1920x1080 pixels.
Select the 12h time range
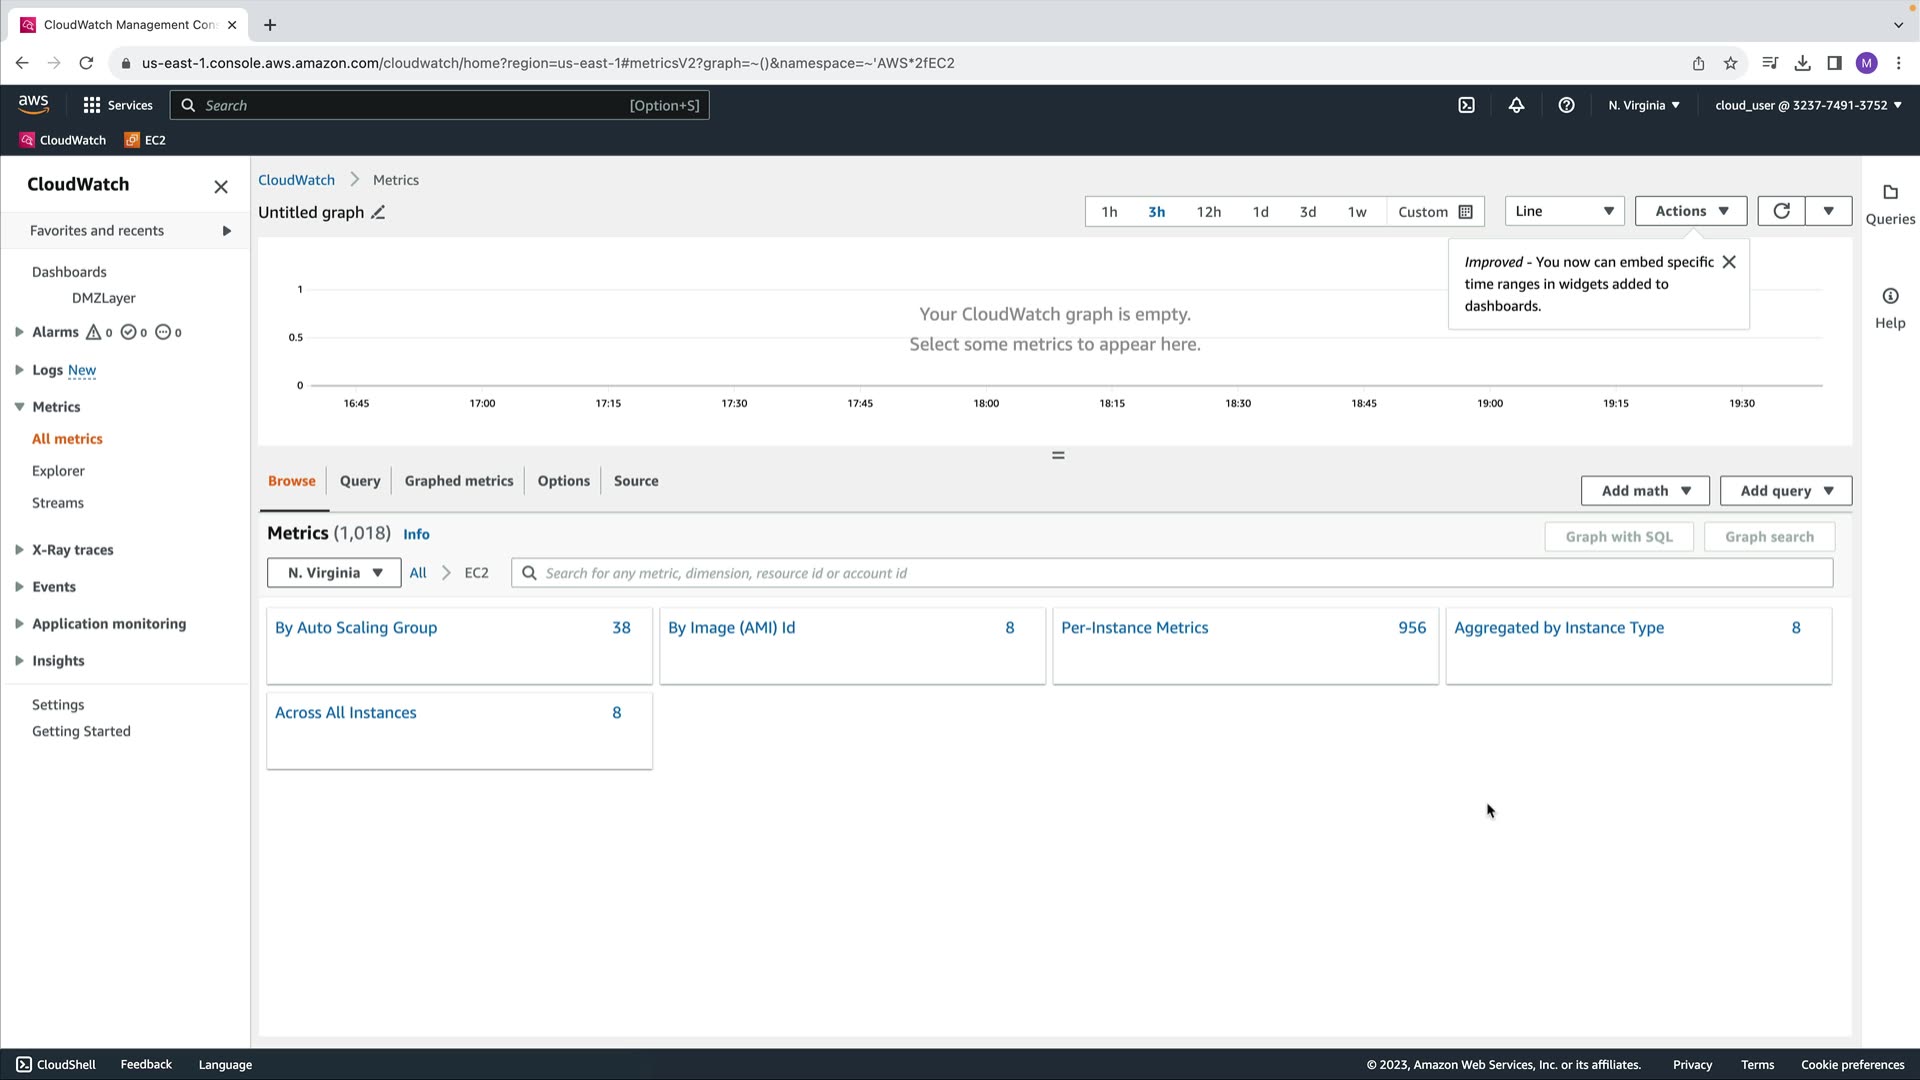1208,212
